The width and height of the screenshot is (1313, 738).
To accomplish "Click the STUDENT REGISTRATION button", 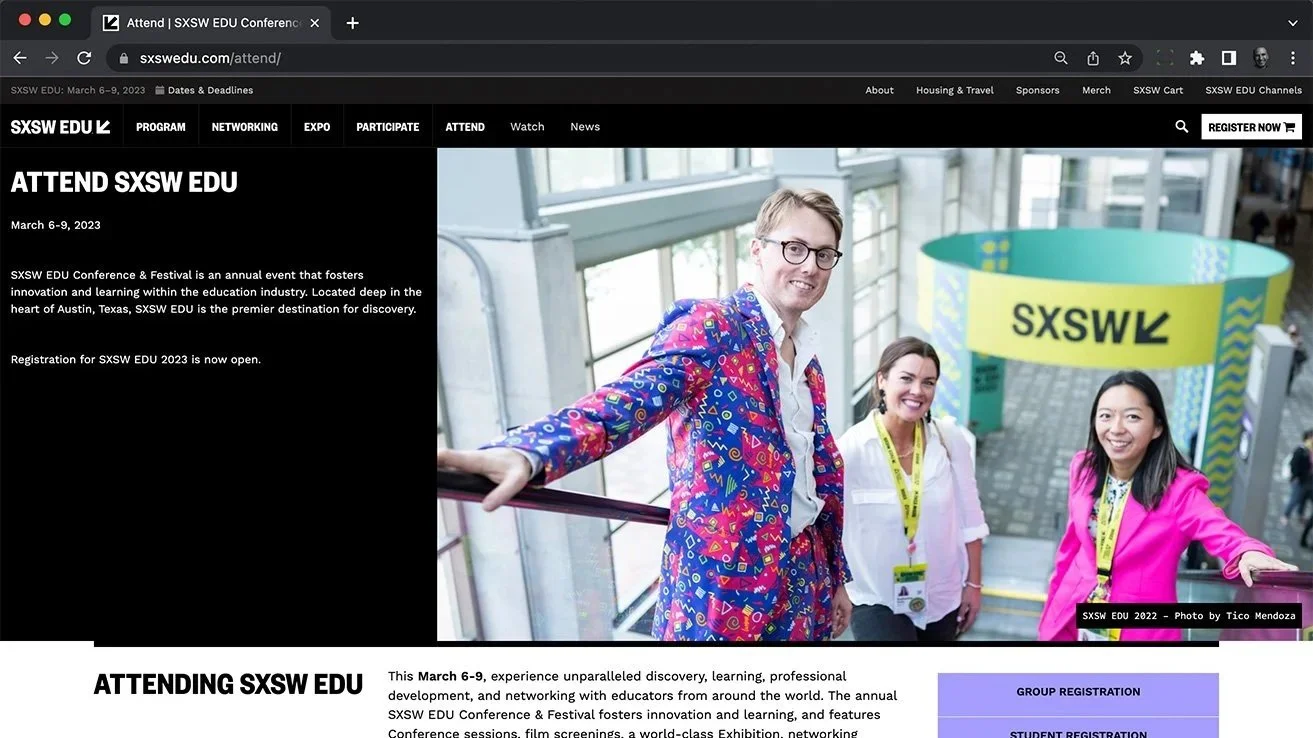I will [x=1078, y=729].
